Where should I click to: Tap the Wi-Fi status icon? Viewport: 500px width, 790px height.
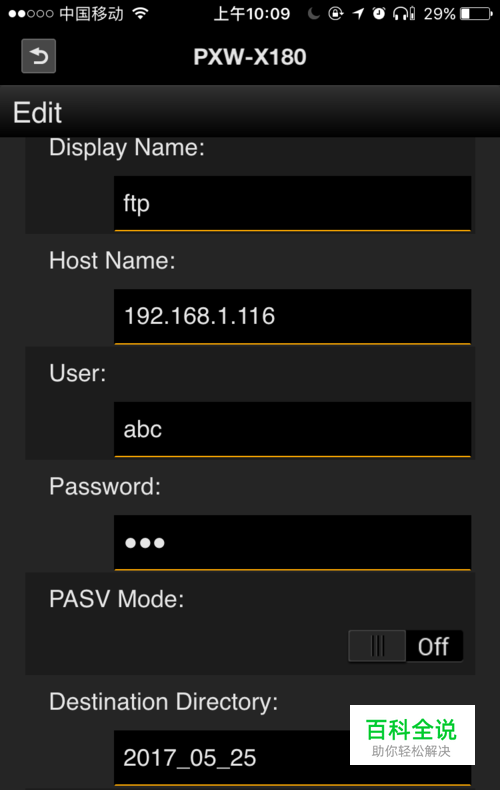140,14
